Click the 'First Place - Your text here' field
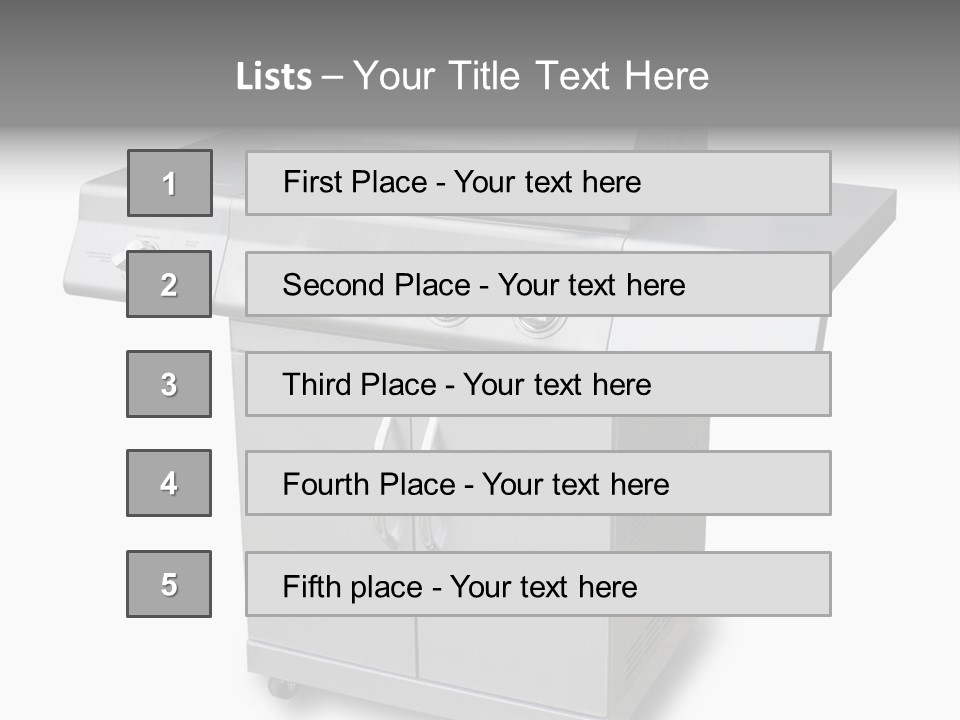 (x=538, y=183)
